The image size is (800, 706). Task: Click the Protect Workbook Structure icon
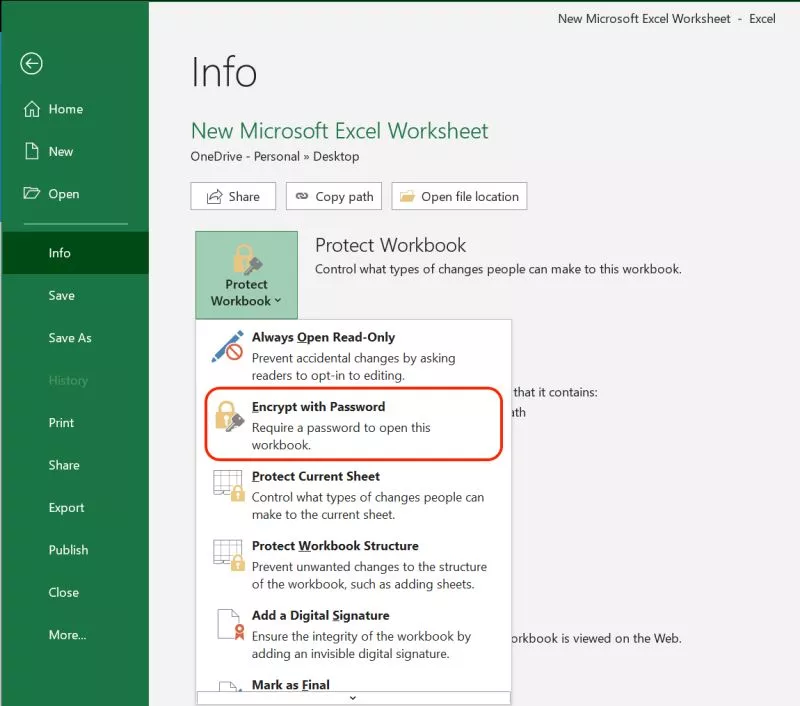(x=229, y=555)
